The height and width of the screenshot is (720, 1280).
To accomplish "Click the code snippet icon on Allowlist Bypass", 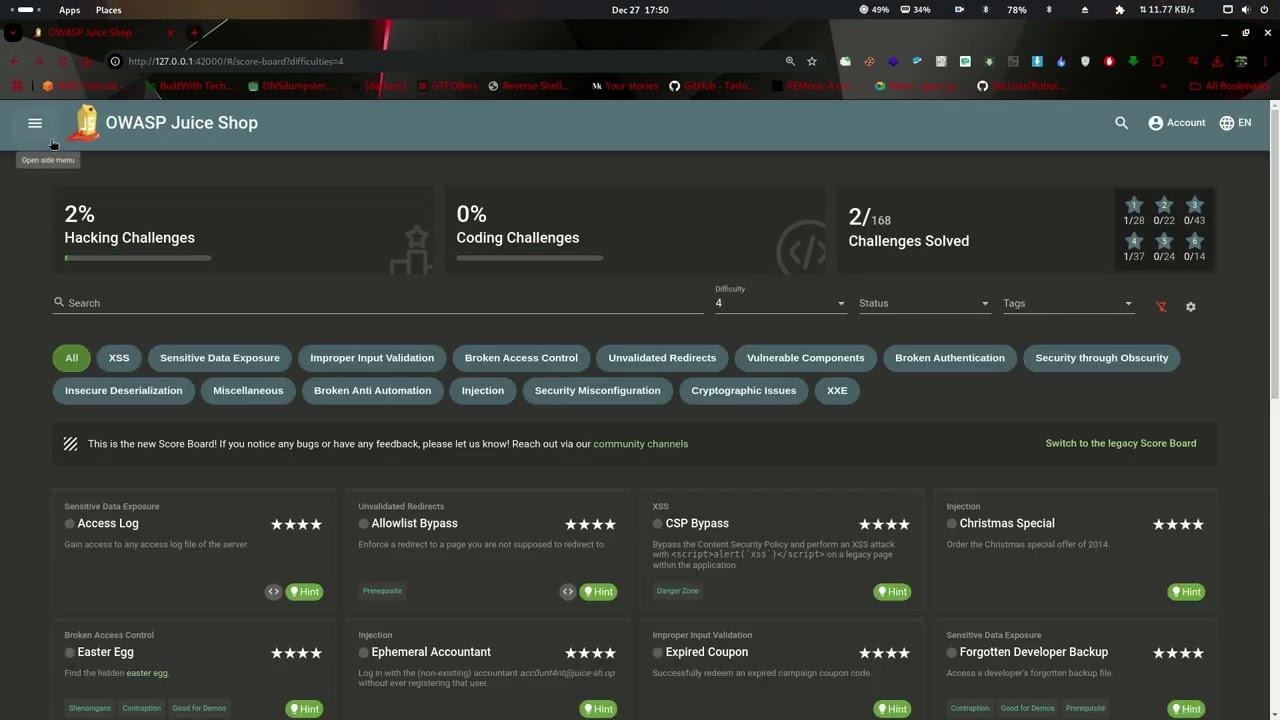I will [567, 592].
